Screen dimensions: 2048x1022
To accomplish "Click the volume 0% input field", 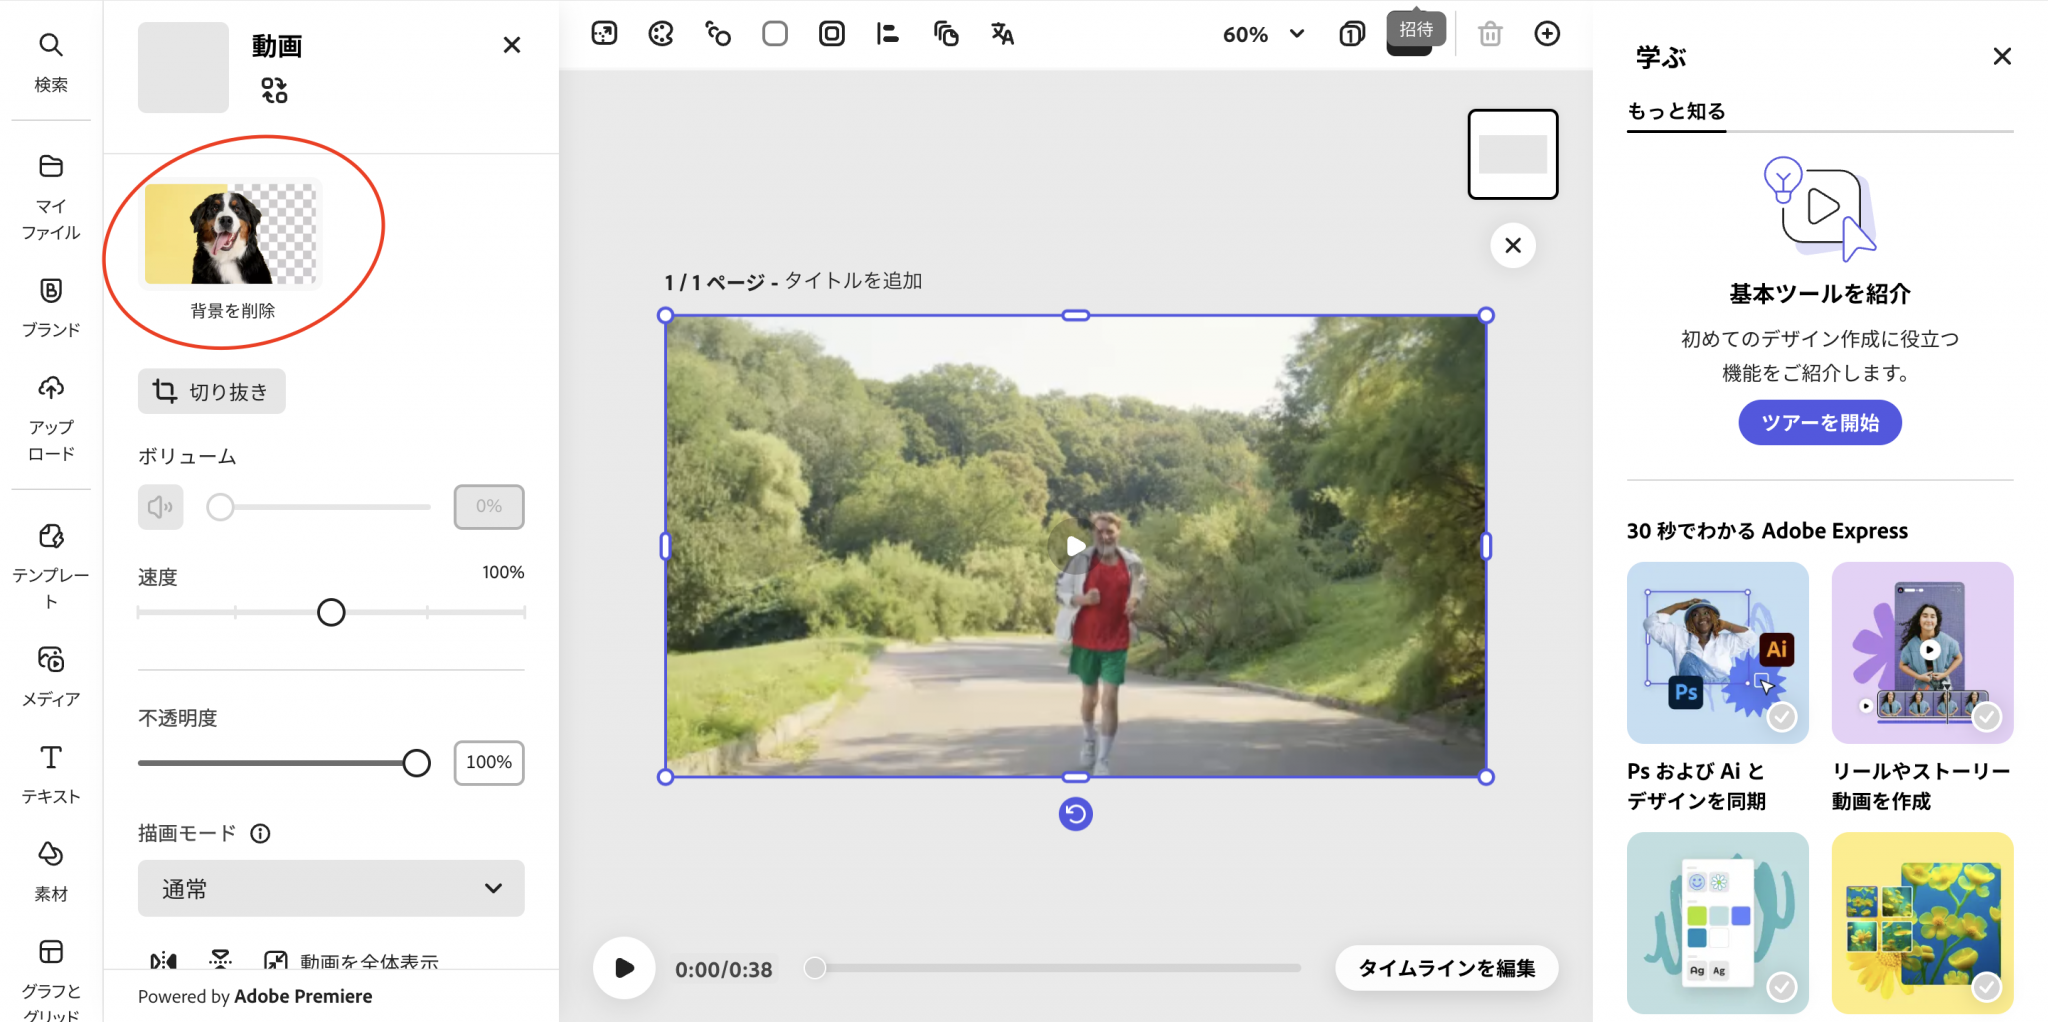I will point(489,507).
